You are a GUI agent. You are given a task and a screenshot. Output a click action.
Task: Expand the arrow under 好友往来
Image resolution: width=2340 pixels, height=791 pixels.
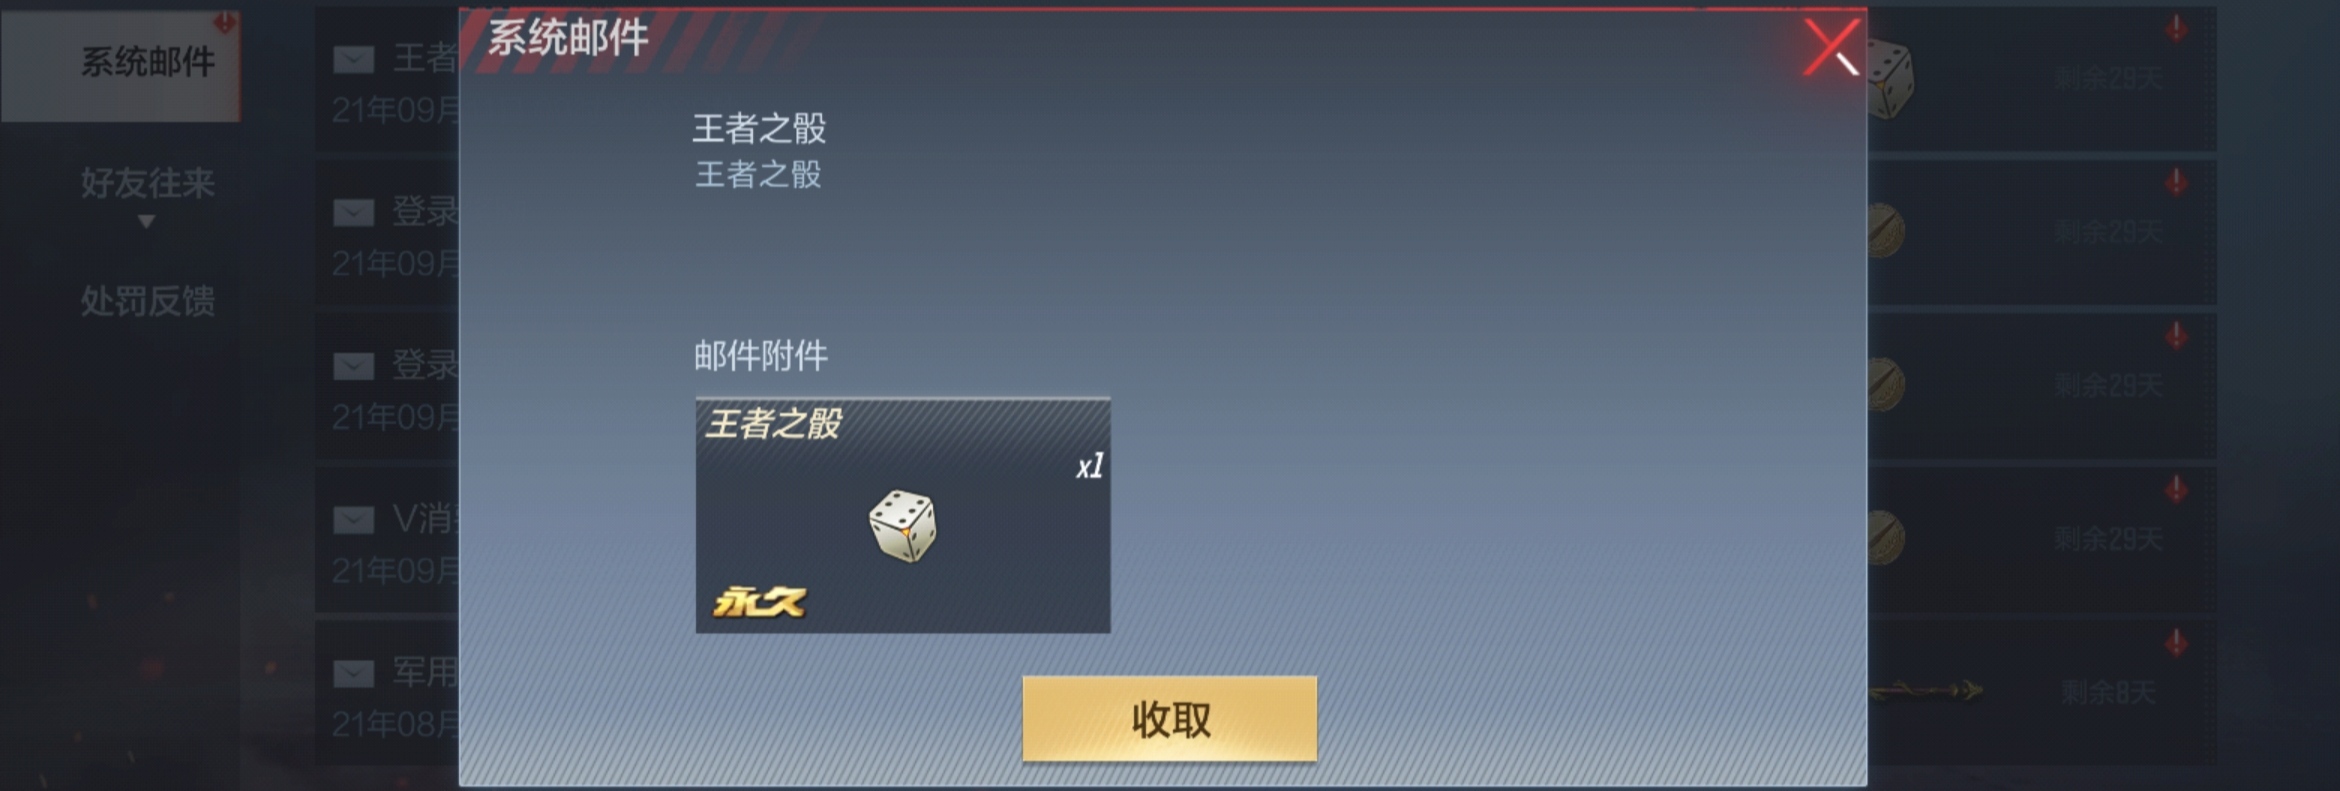(147, 221)
